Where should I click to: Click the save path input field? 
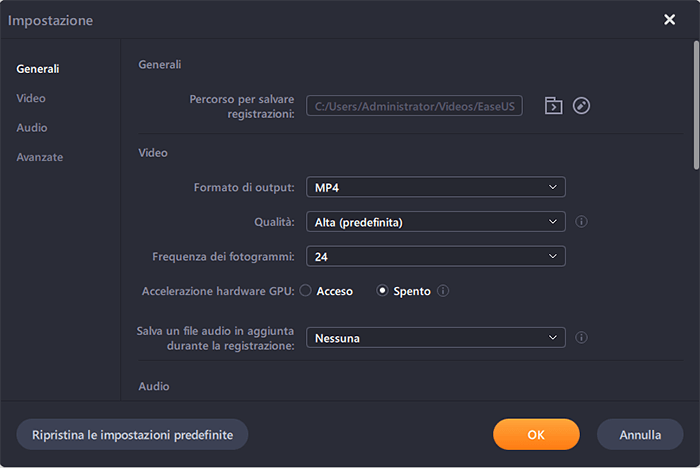[x=414, y=106]
